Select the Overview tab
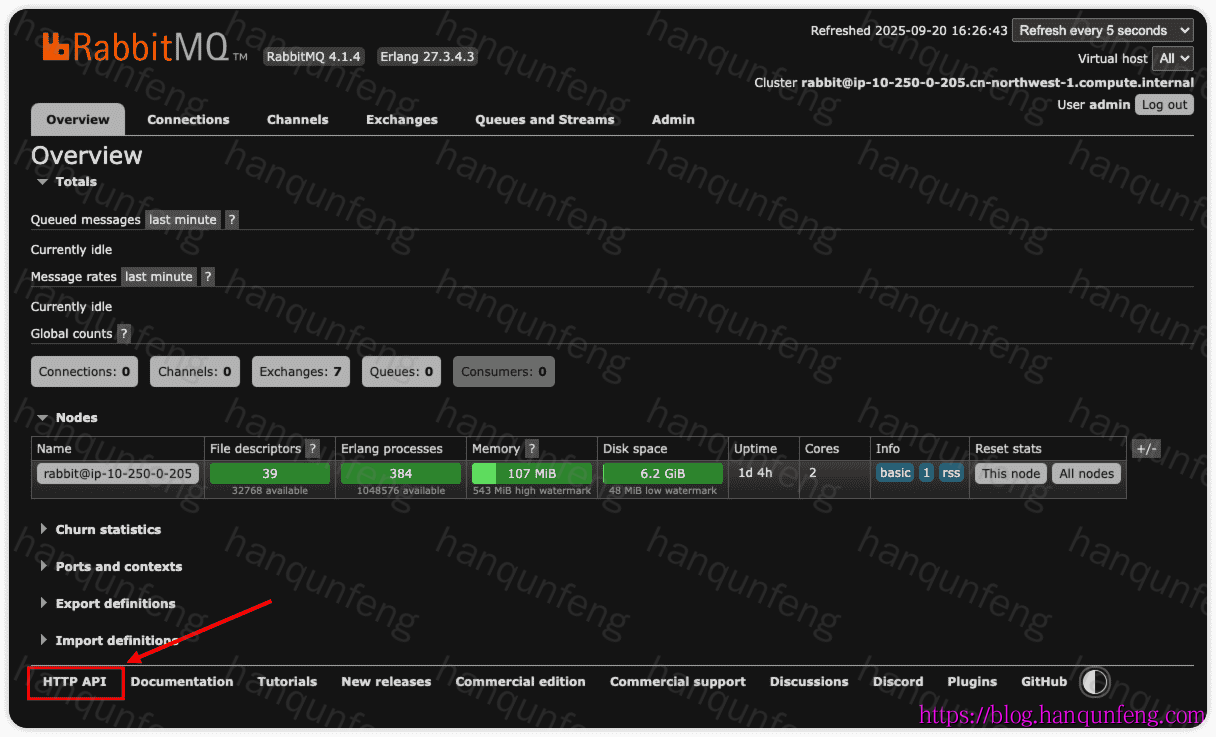 tap(78, 120)
